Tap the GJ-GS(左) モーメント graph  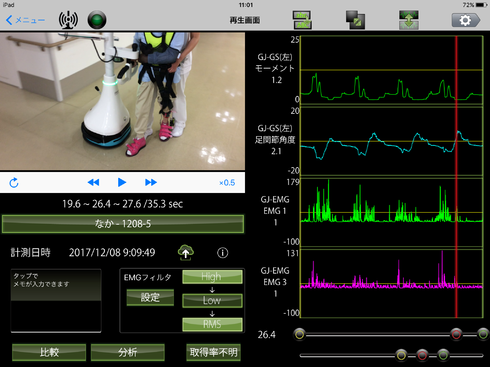[392, 70]
